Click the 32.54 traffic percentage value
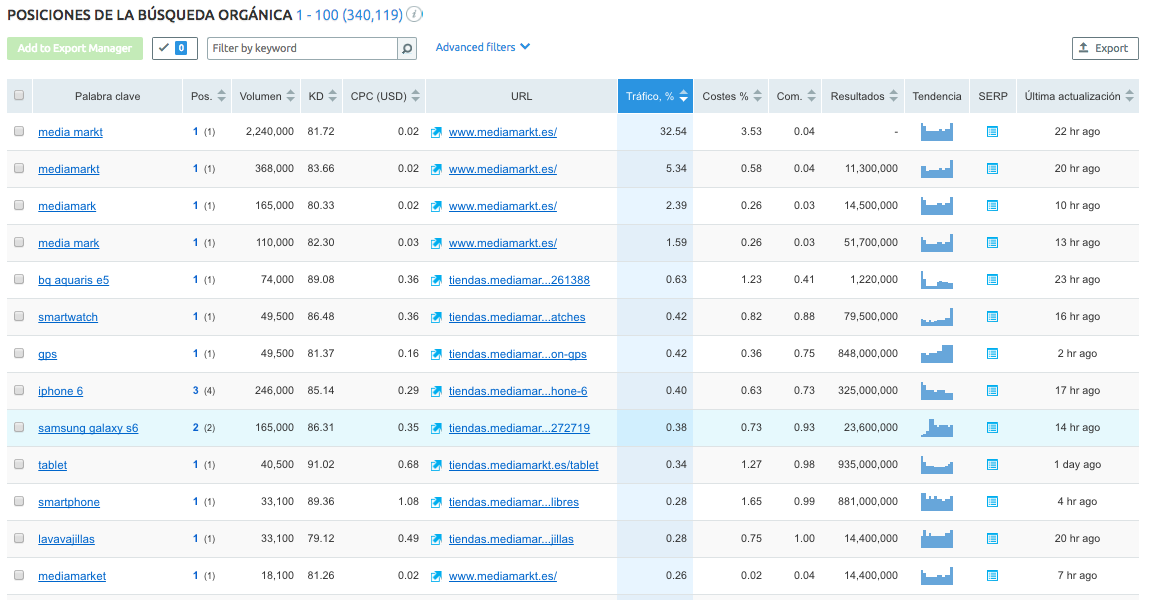Screen dimensions: 1159x600 (x=673, y=132)
